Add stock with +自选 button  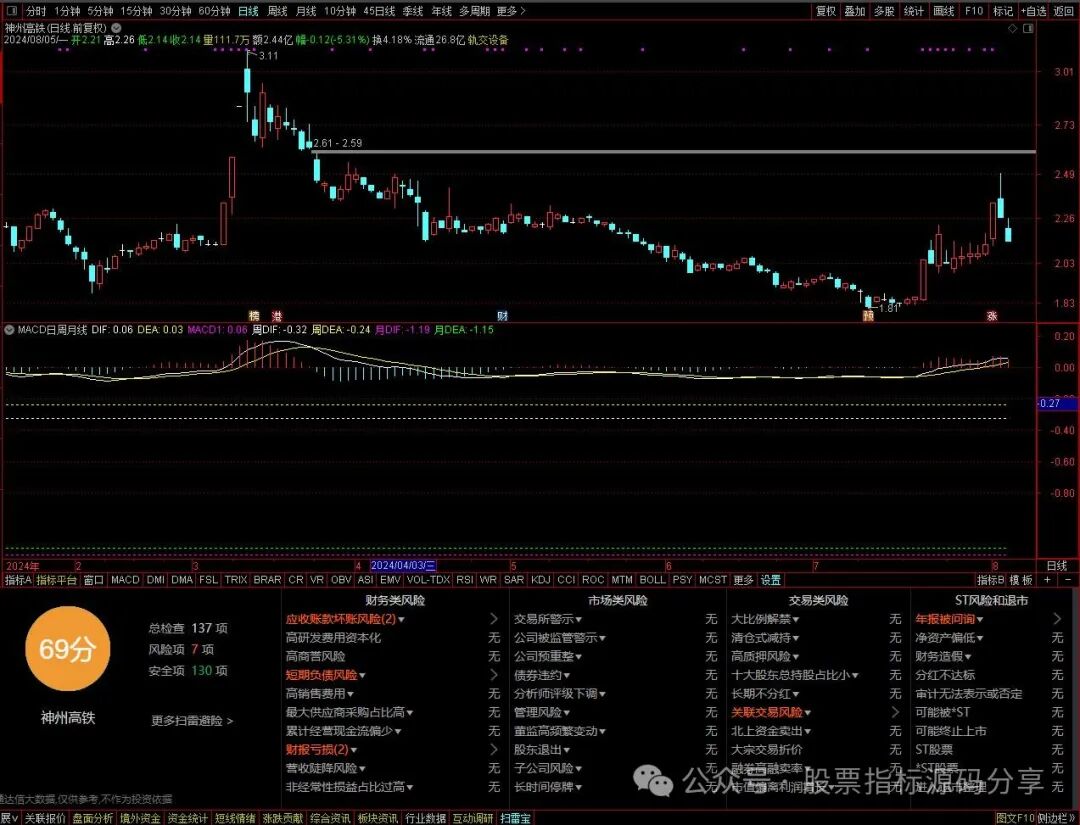point(1034,11)
